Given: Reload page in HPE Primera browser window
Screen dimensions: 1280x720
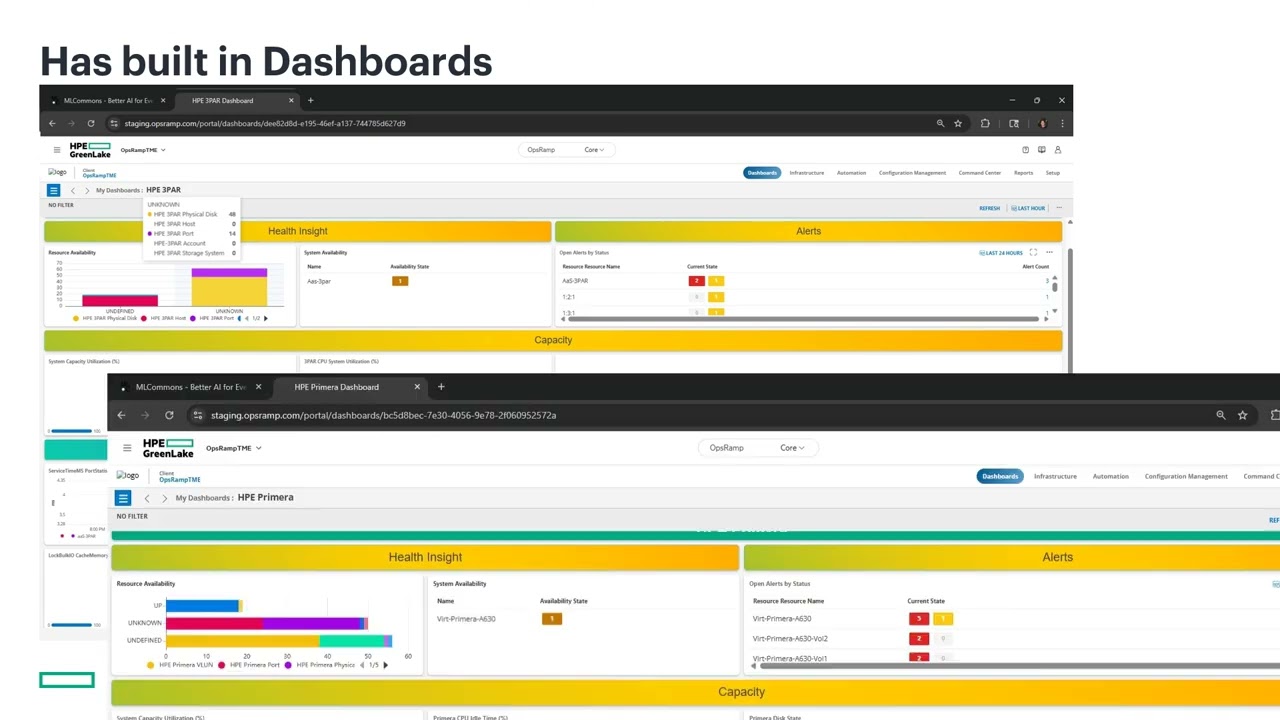Looking at the screenshot, I should [169, 415].
